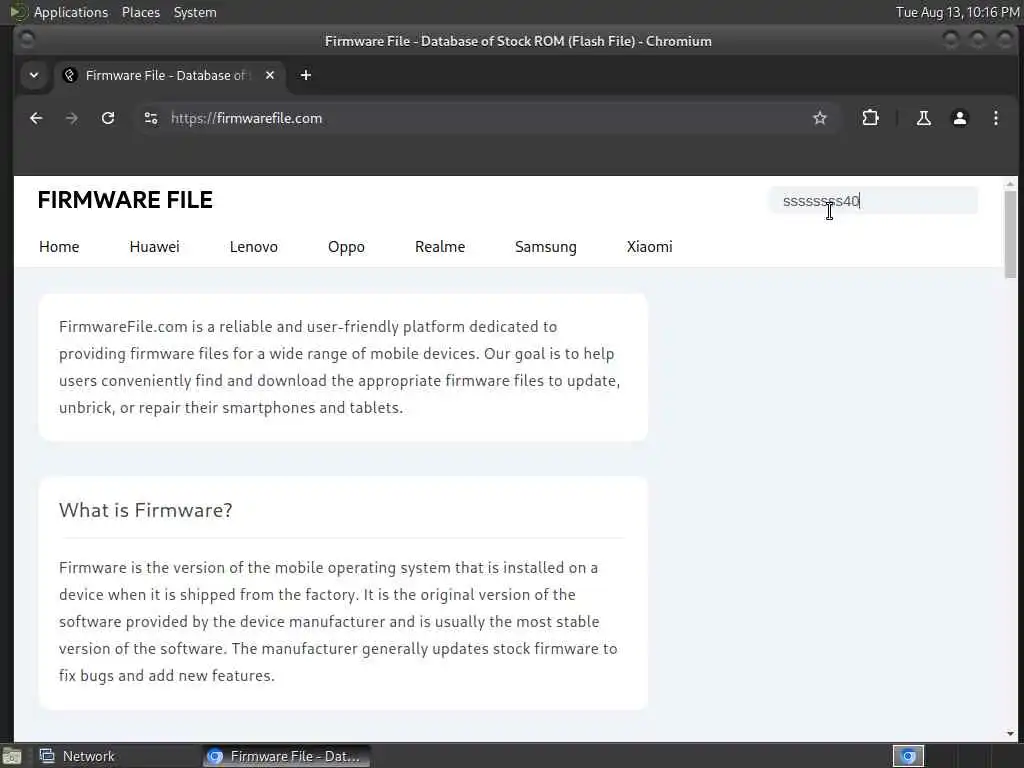Go forward with the forward arrow

[72, 118]
